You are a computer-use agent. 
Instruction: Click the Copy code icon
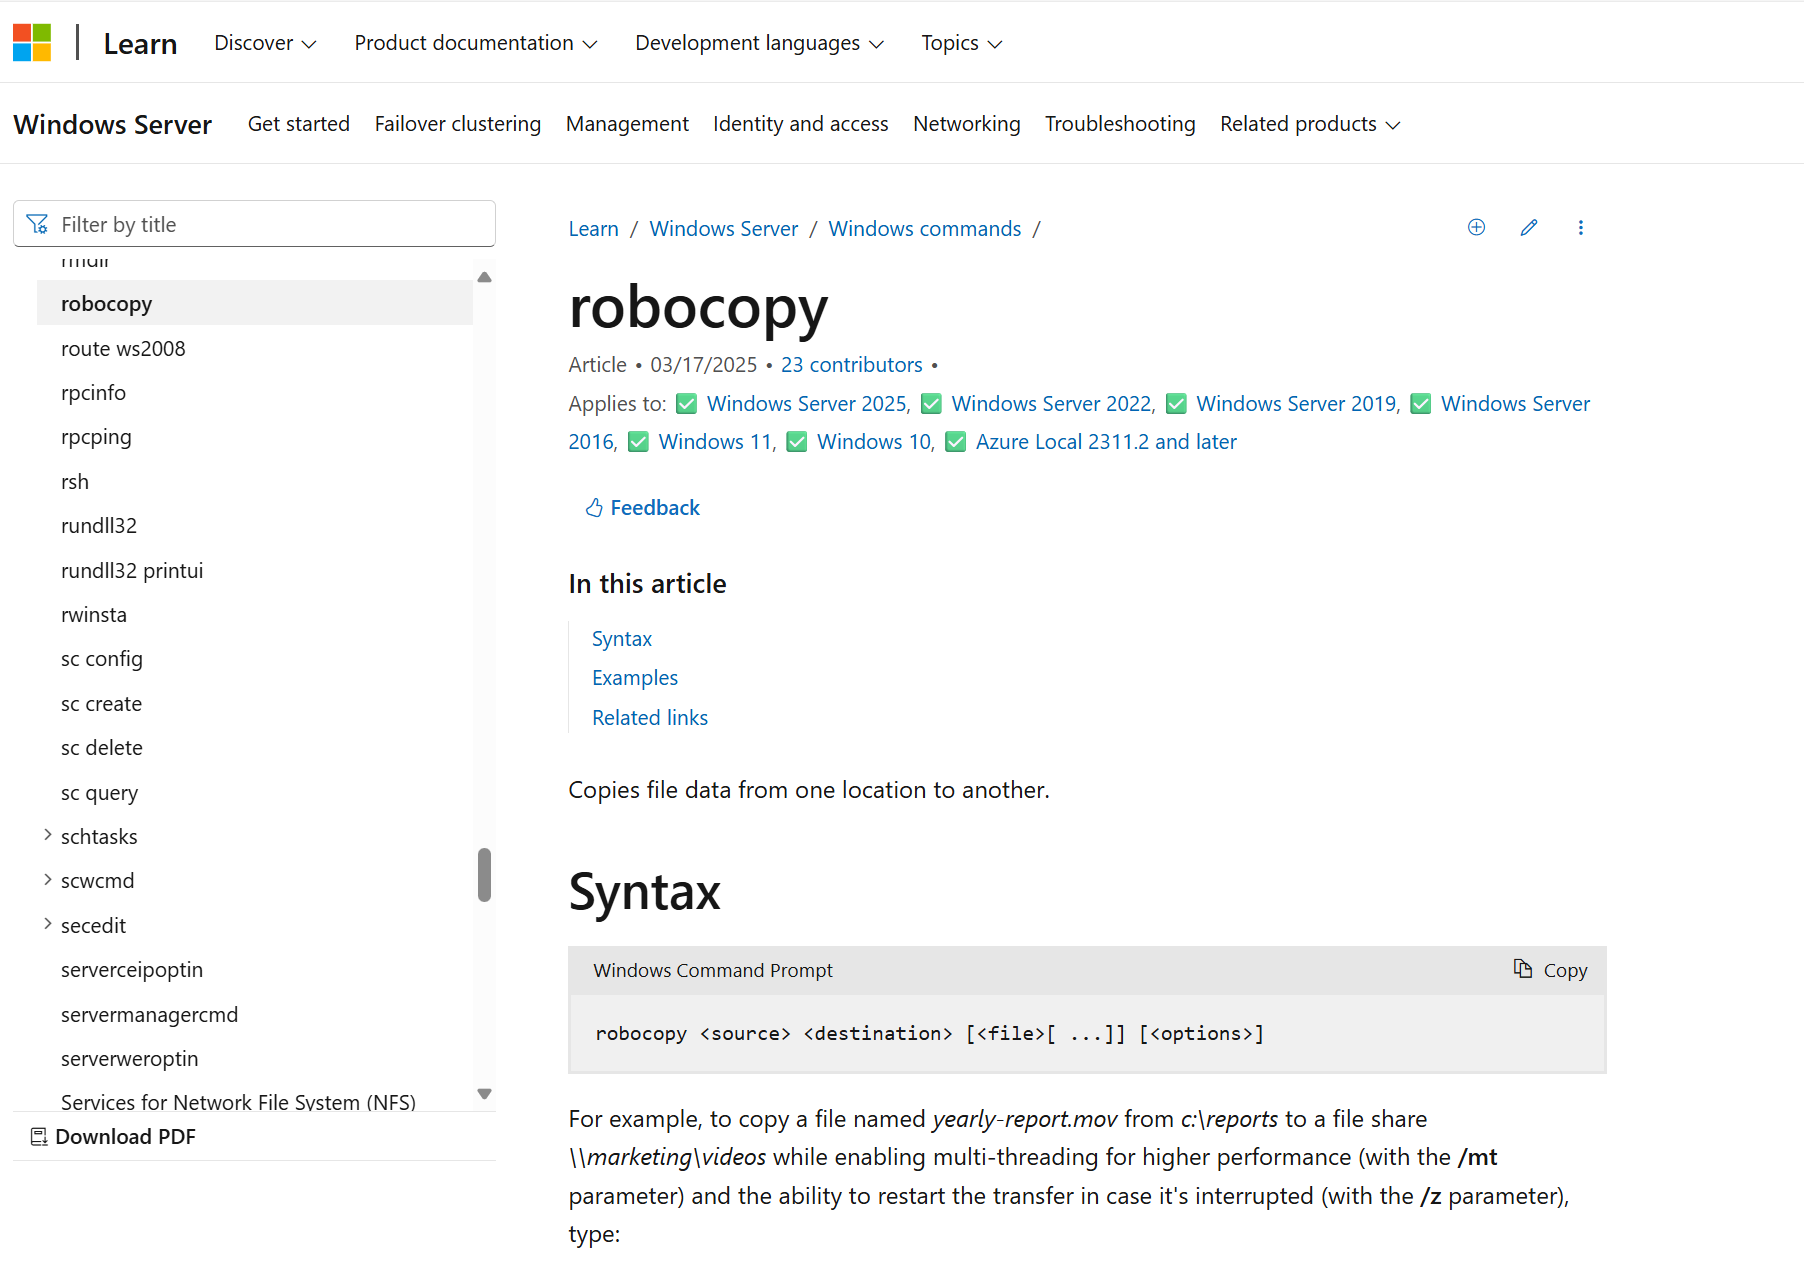tap(1522, 969)
